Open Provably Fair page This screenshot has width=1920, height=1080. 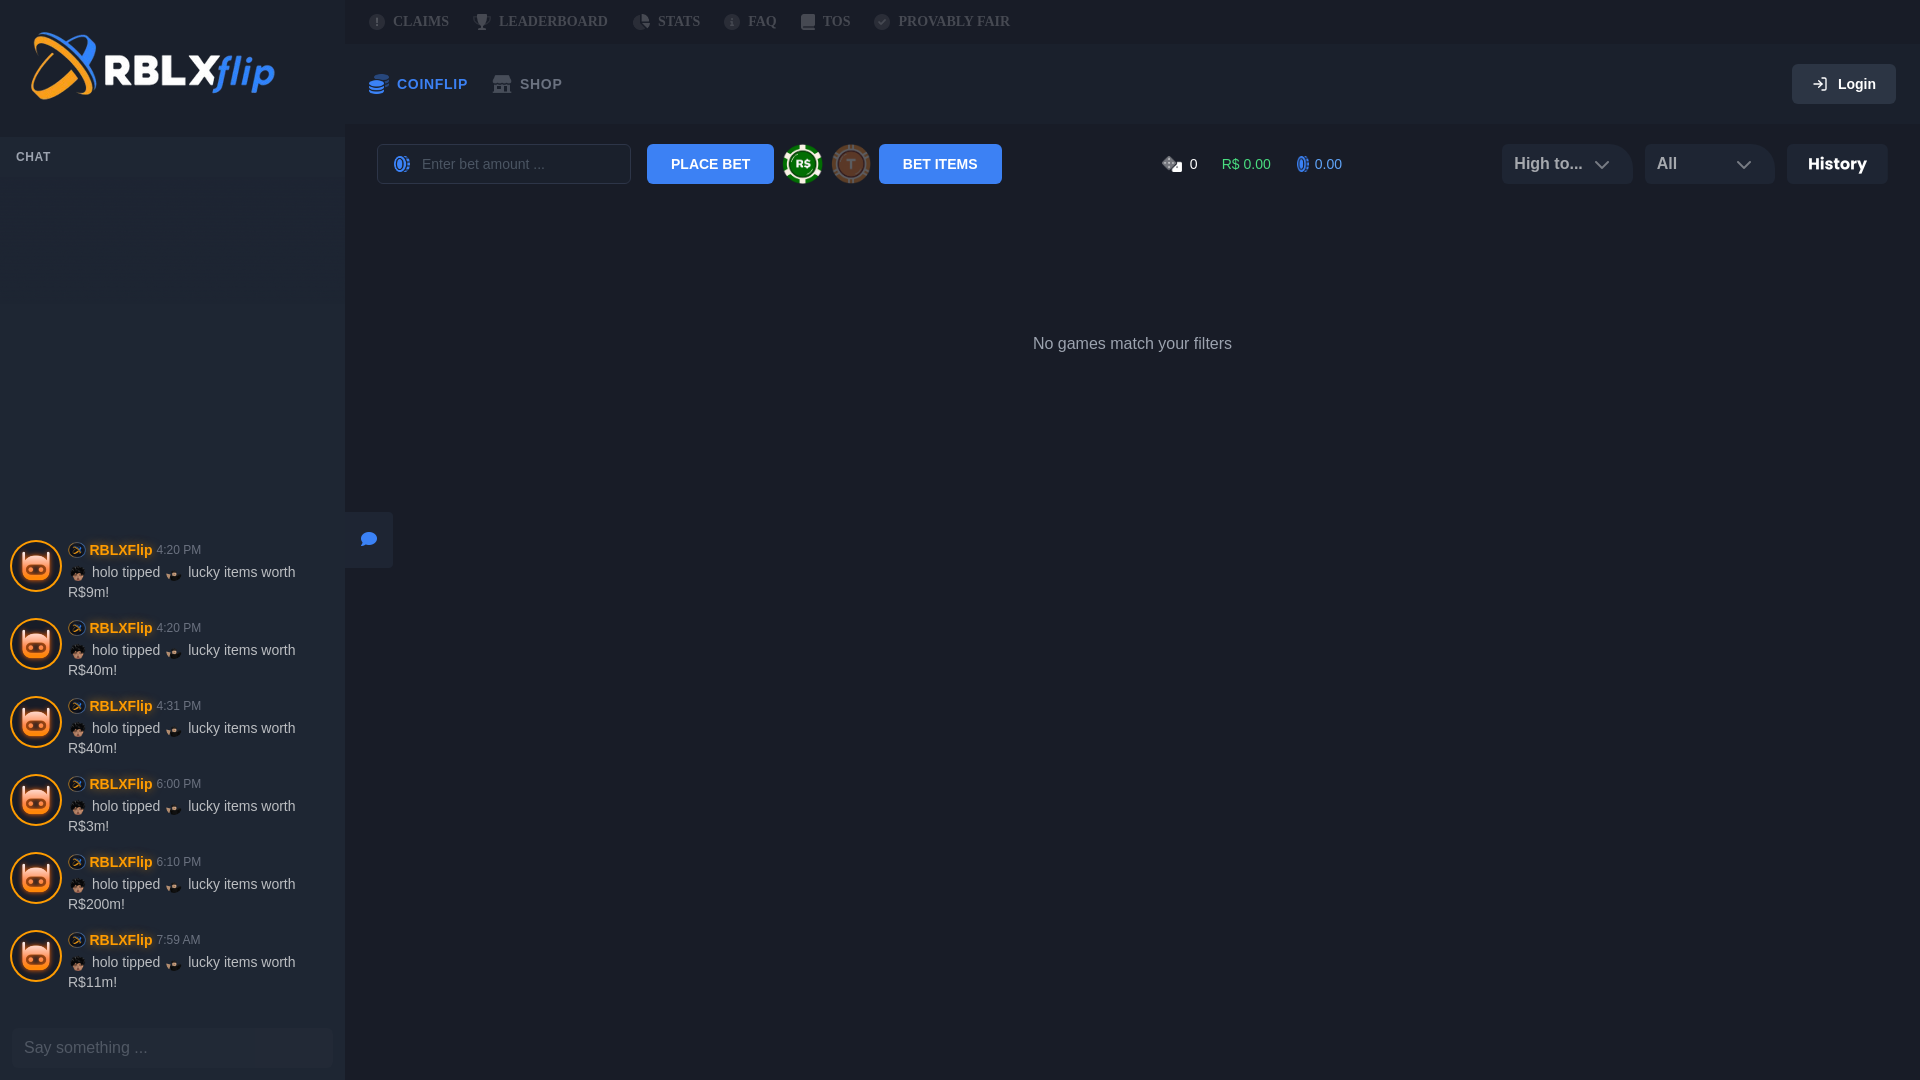click(942, 21)
